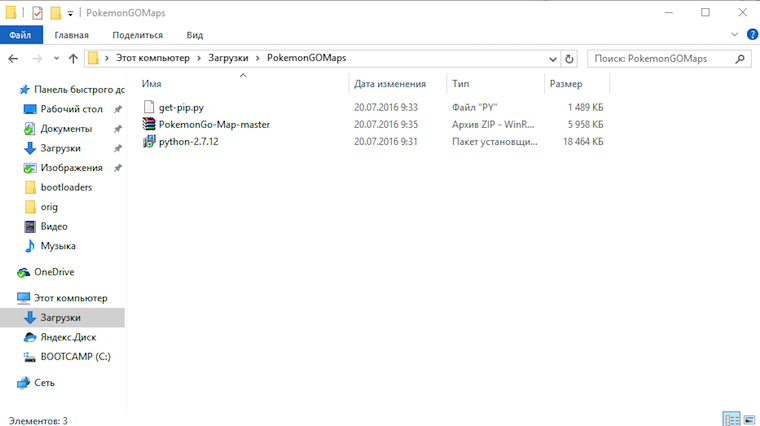Select PokemonGo-Map-master archive icon
760x426 pixels.
click(149, 124)
